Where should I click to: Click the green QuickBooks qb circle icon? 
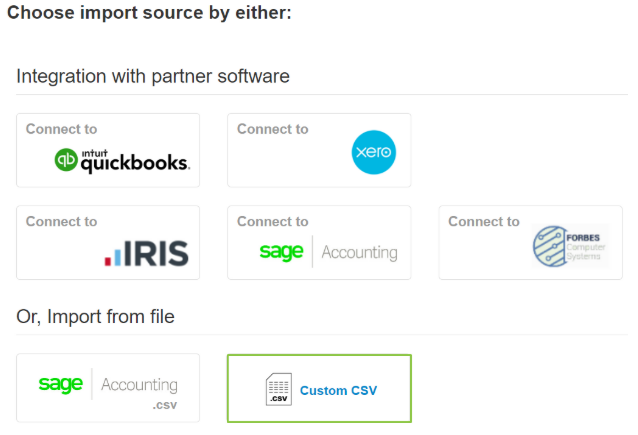tap(67, 160)
